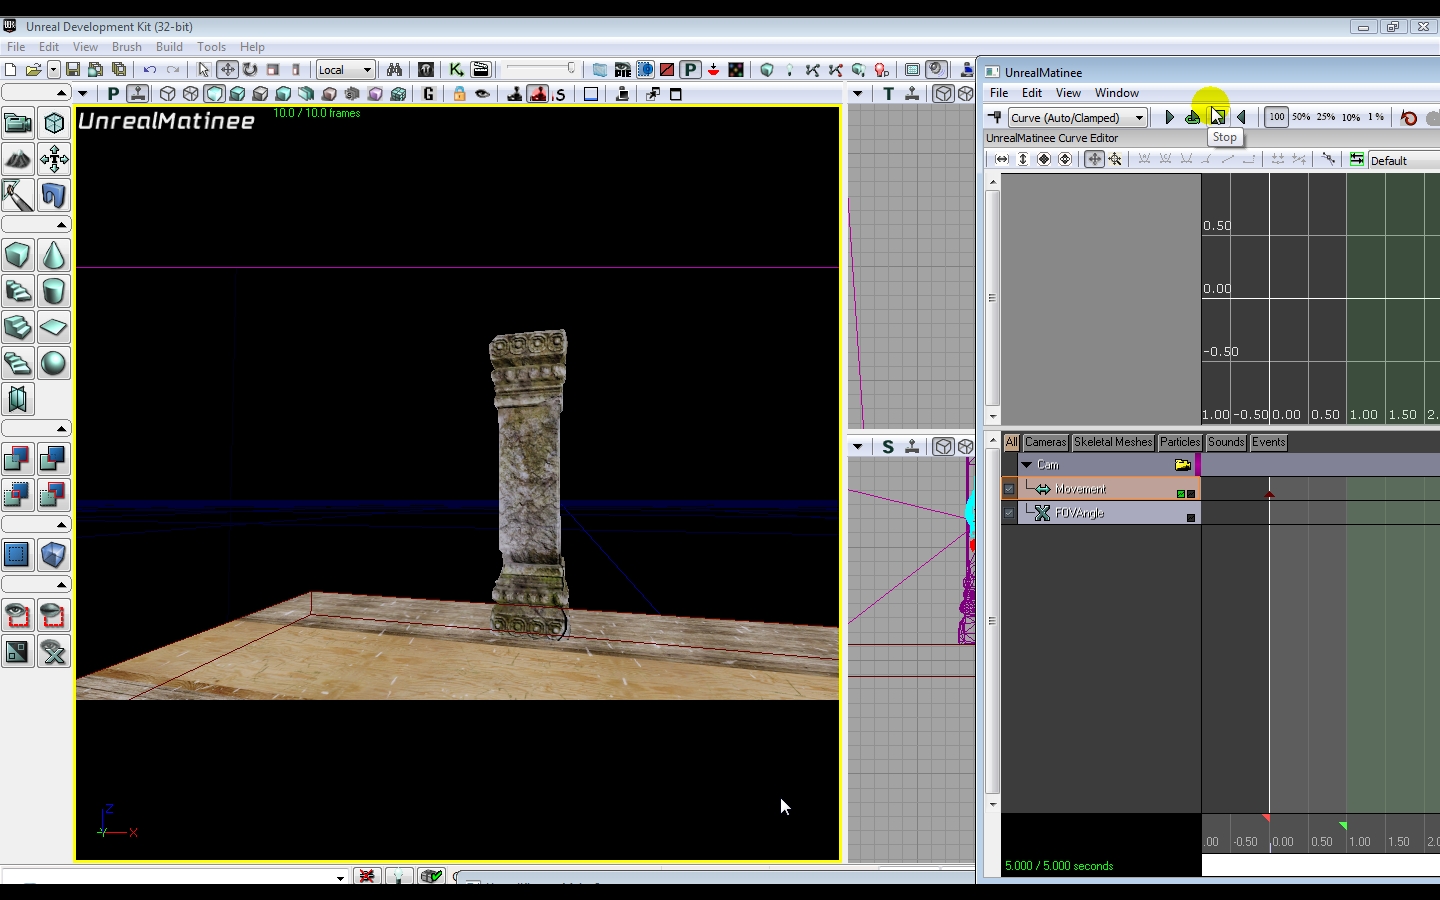Viewport: 1440px width, 900px height.
Task: Toggle the FOVAngle track checkbox
Action: pyautogui.click(x=1009, y=514)
